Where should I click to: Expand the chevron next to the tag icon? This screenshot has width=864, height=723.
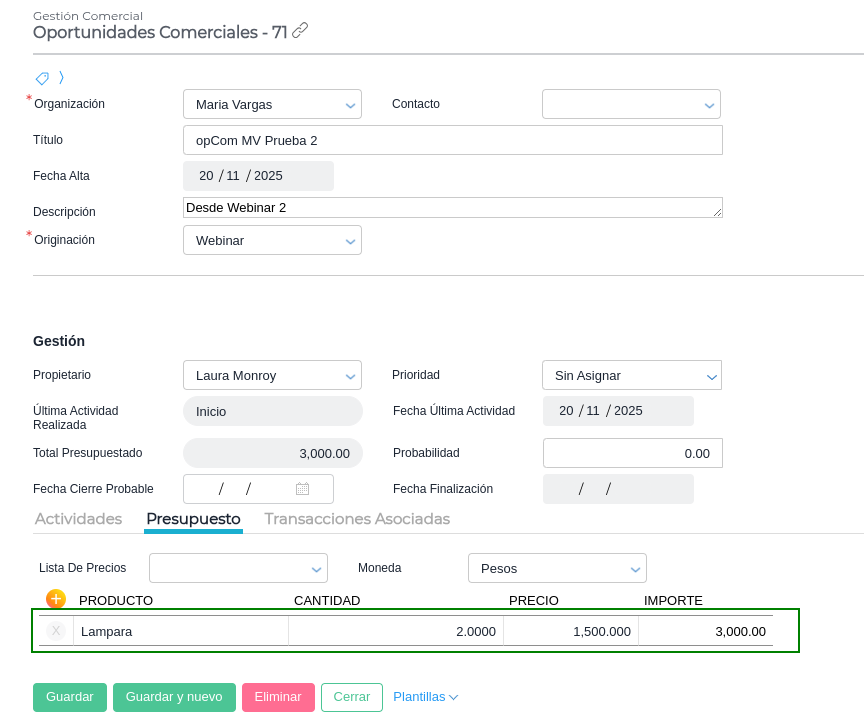coord(61,78)
